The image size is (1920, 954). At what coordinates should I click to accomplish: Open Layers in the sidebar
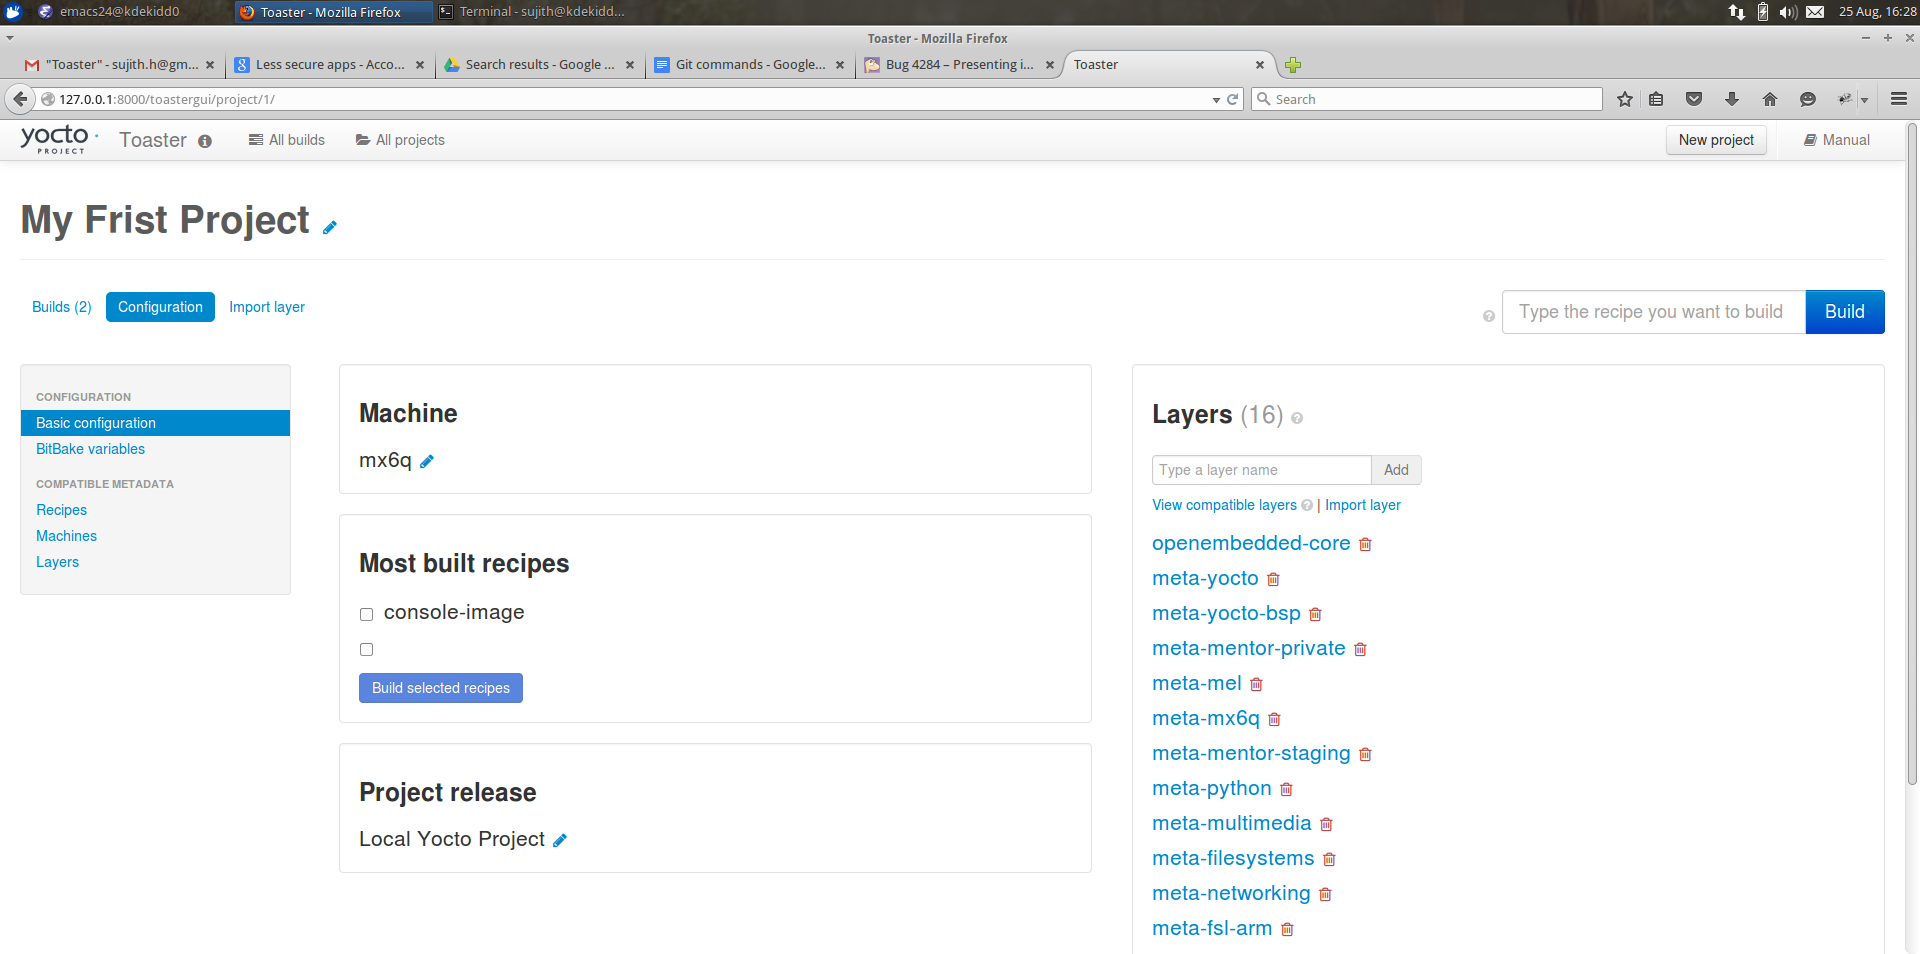(x=57, y=562)
